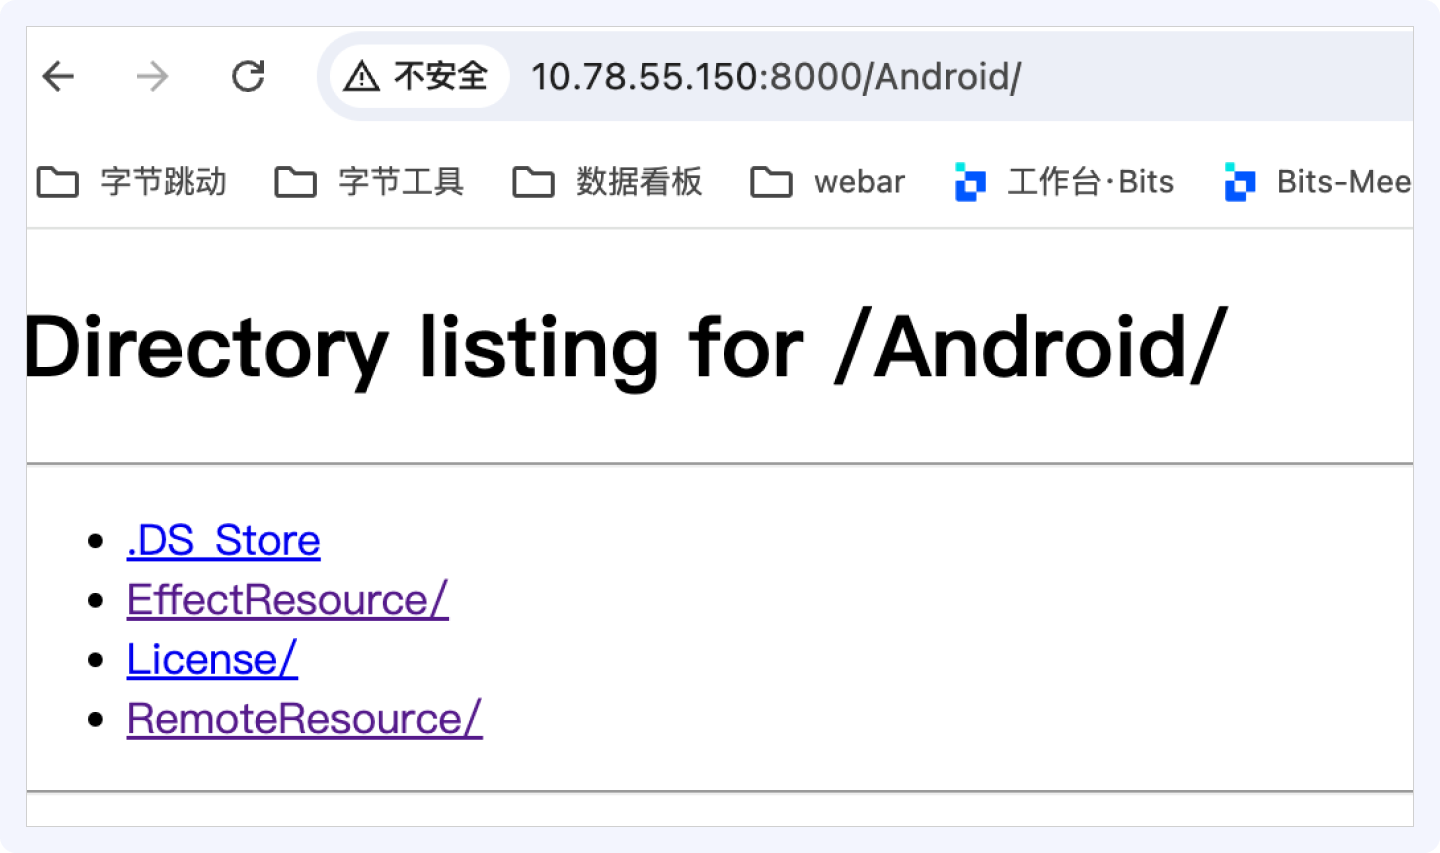Open the RemoteResource/ directory link
The width and height of the screenshot is (1440, 853).
(x=305, y=719)
